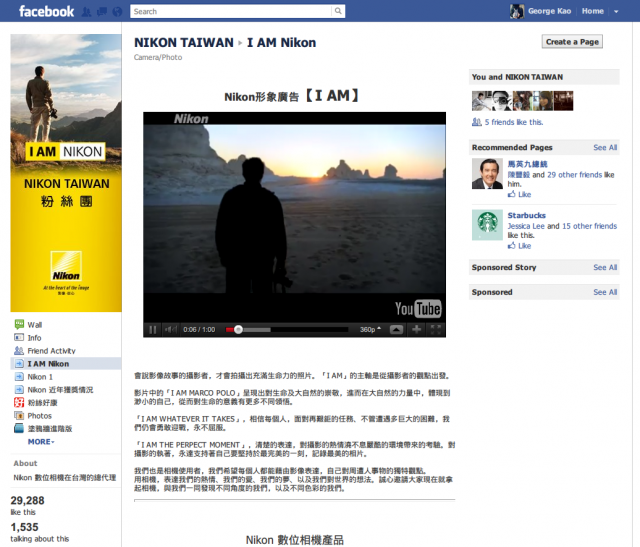Open friend requests icon in top bar
Screen dimensions: 640x547
click(x=86, y=12)
